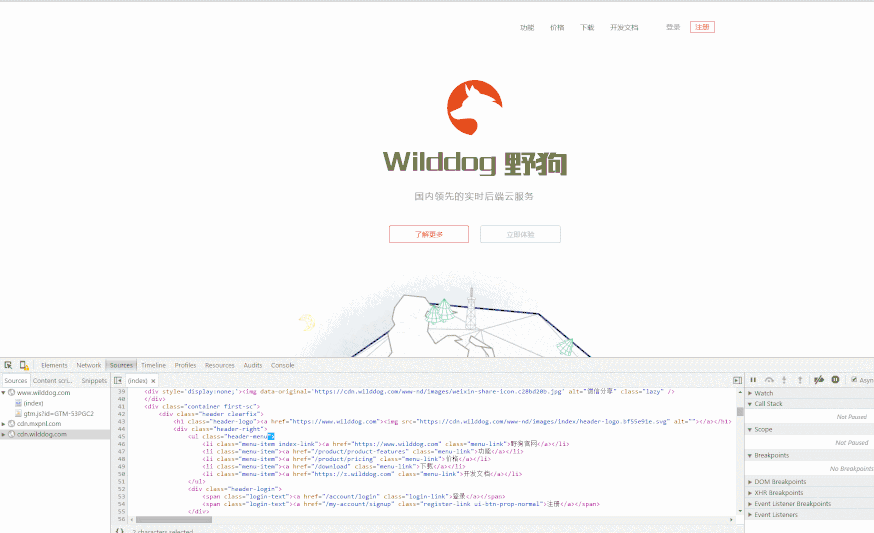The width and height of the screenshot is (874, 533).
Task: Click the 了解更多 button
Action: tap(429, 234)
